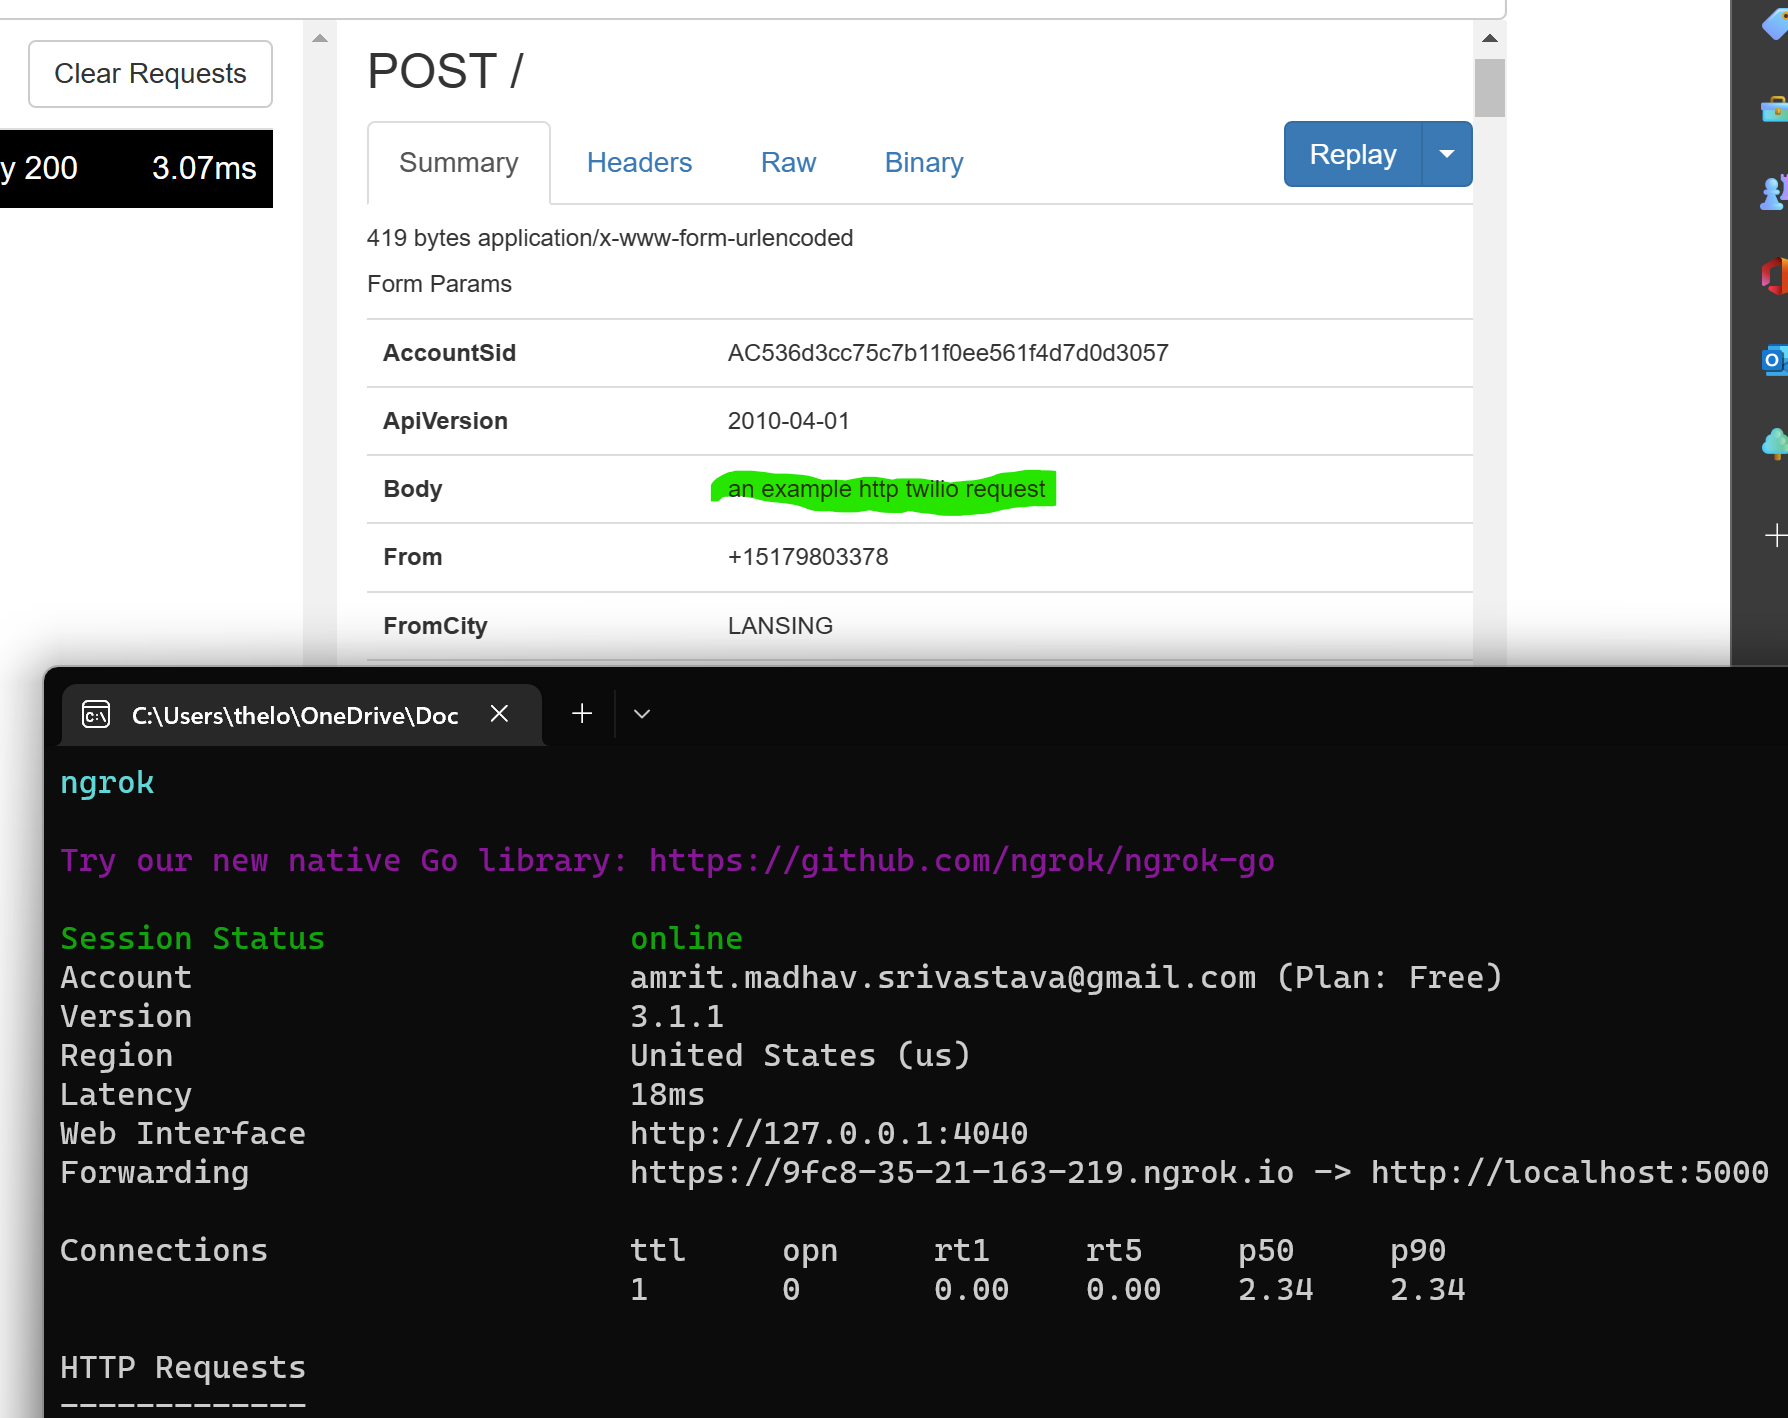Click the account email amrit.madhav.srivastava@gmail.com

943,977
